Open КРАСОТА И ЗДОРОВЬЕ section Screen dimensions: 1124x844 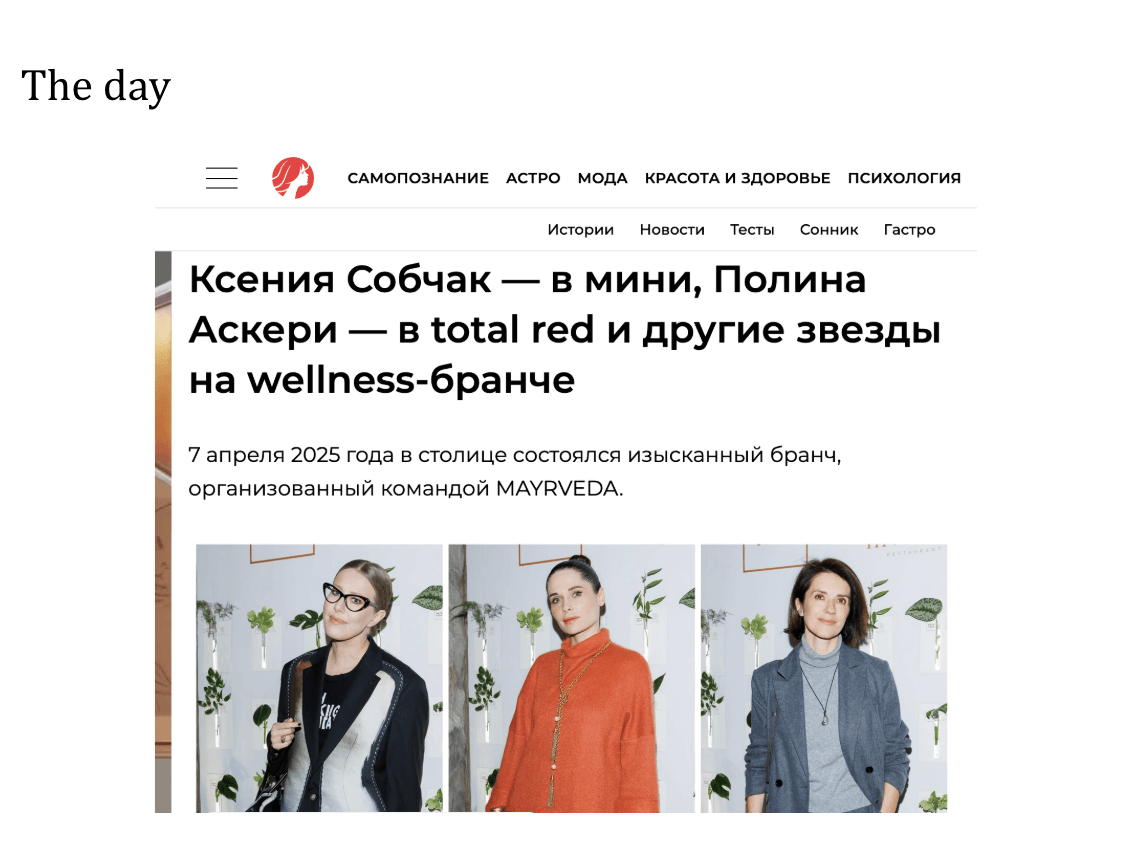[737, 178]
